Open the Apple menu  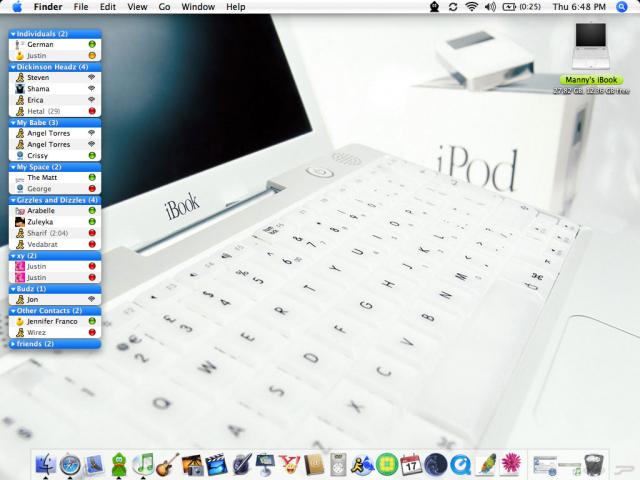[x=18, y=7]
